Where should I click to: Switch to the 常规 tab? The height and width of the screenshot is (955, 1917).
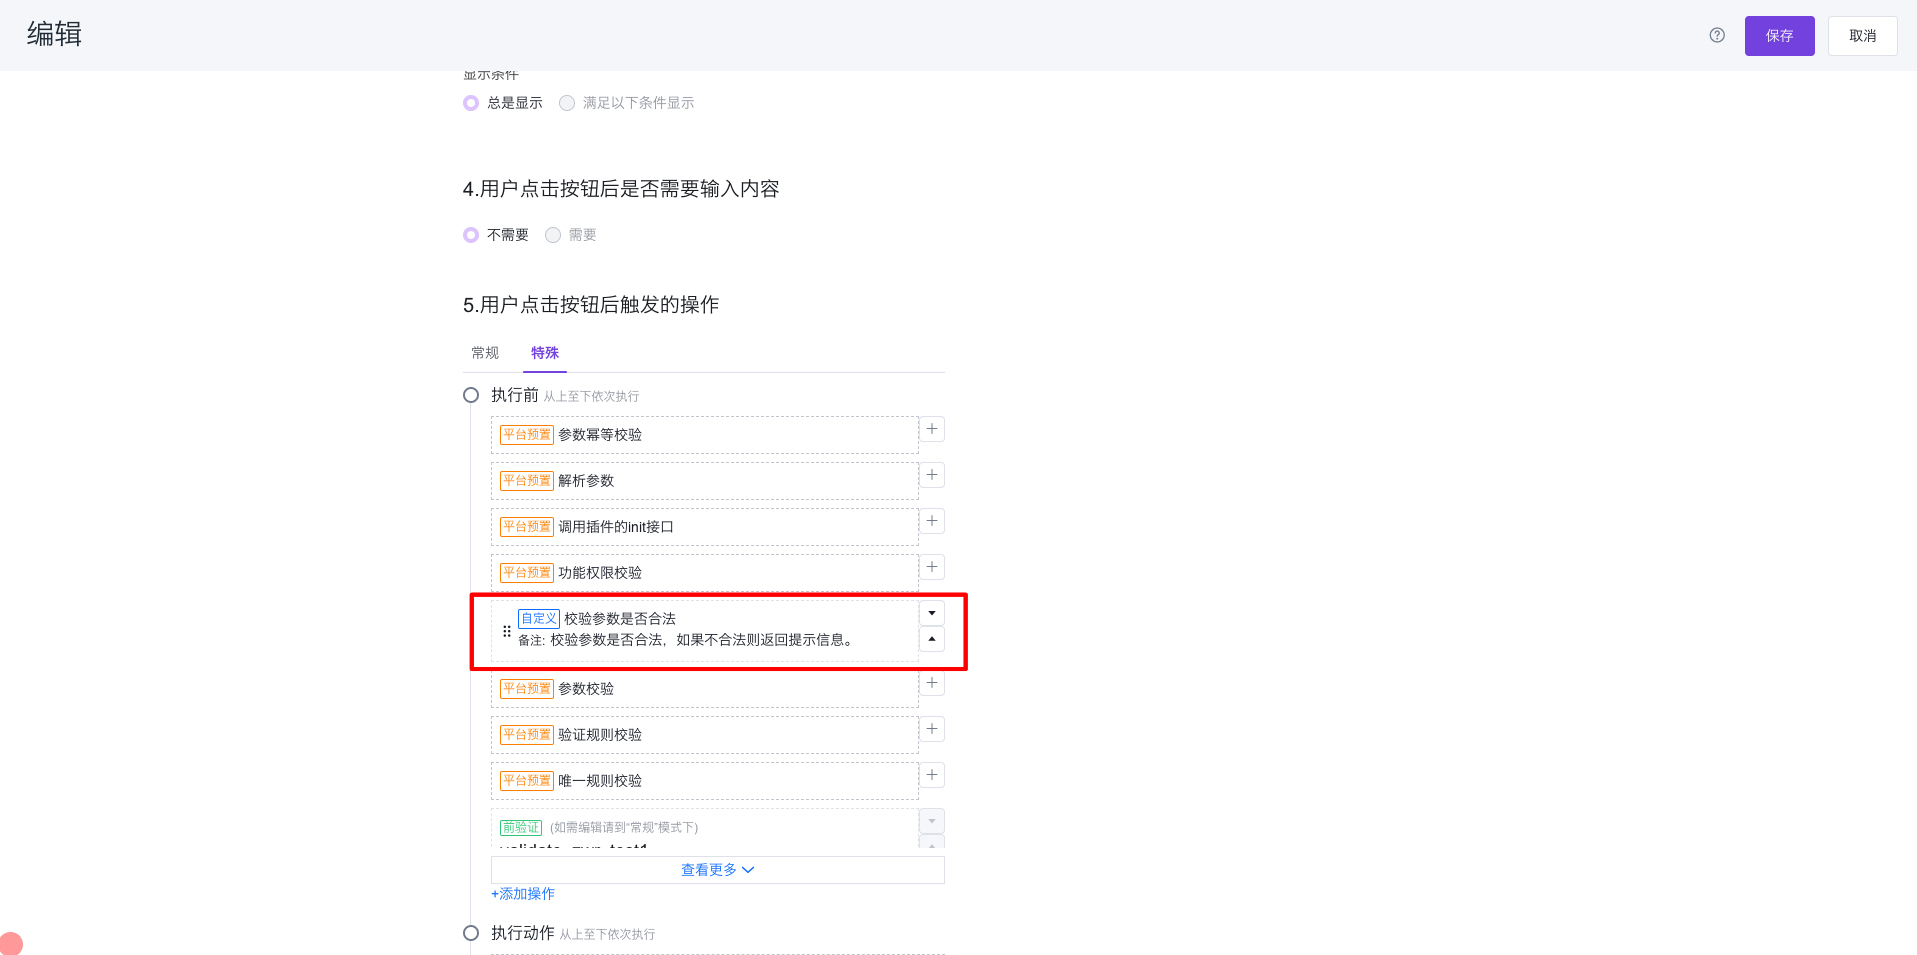[485, 352]
